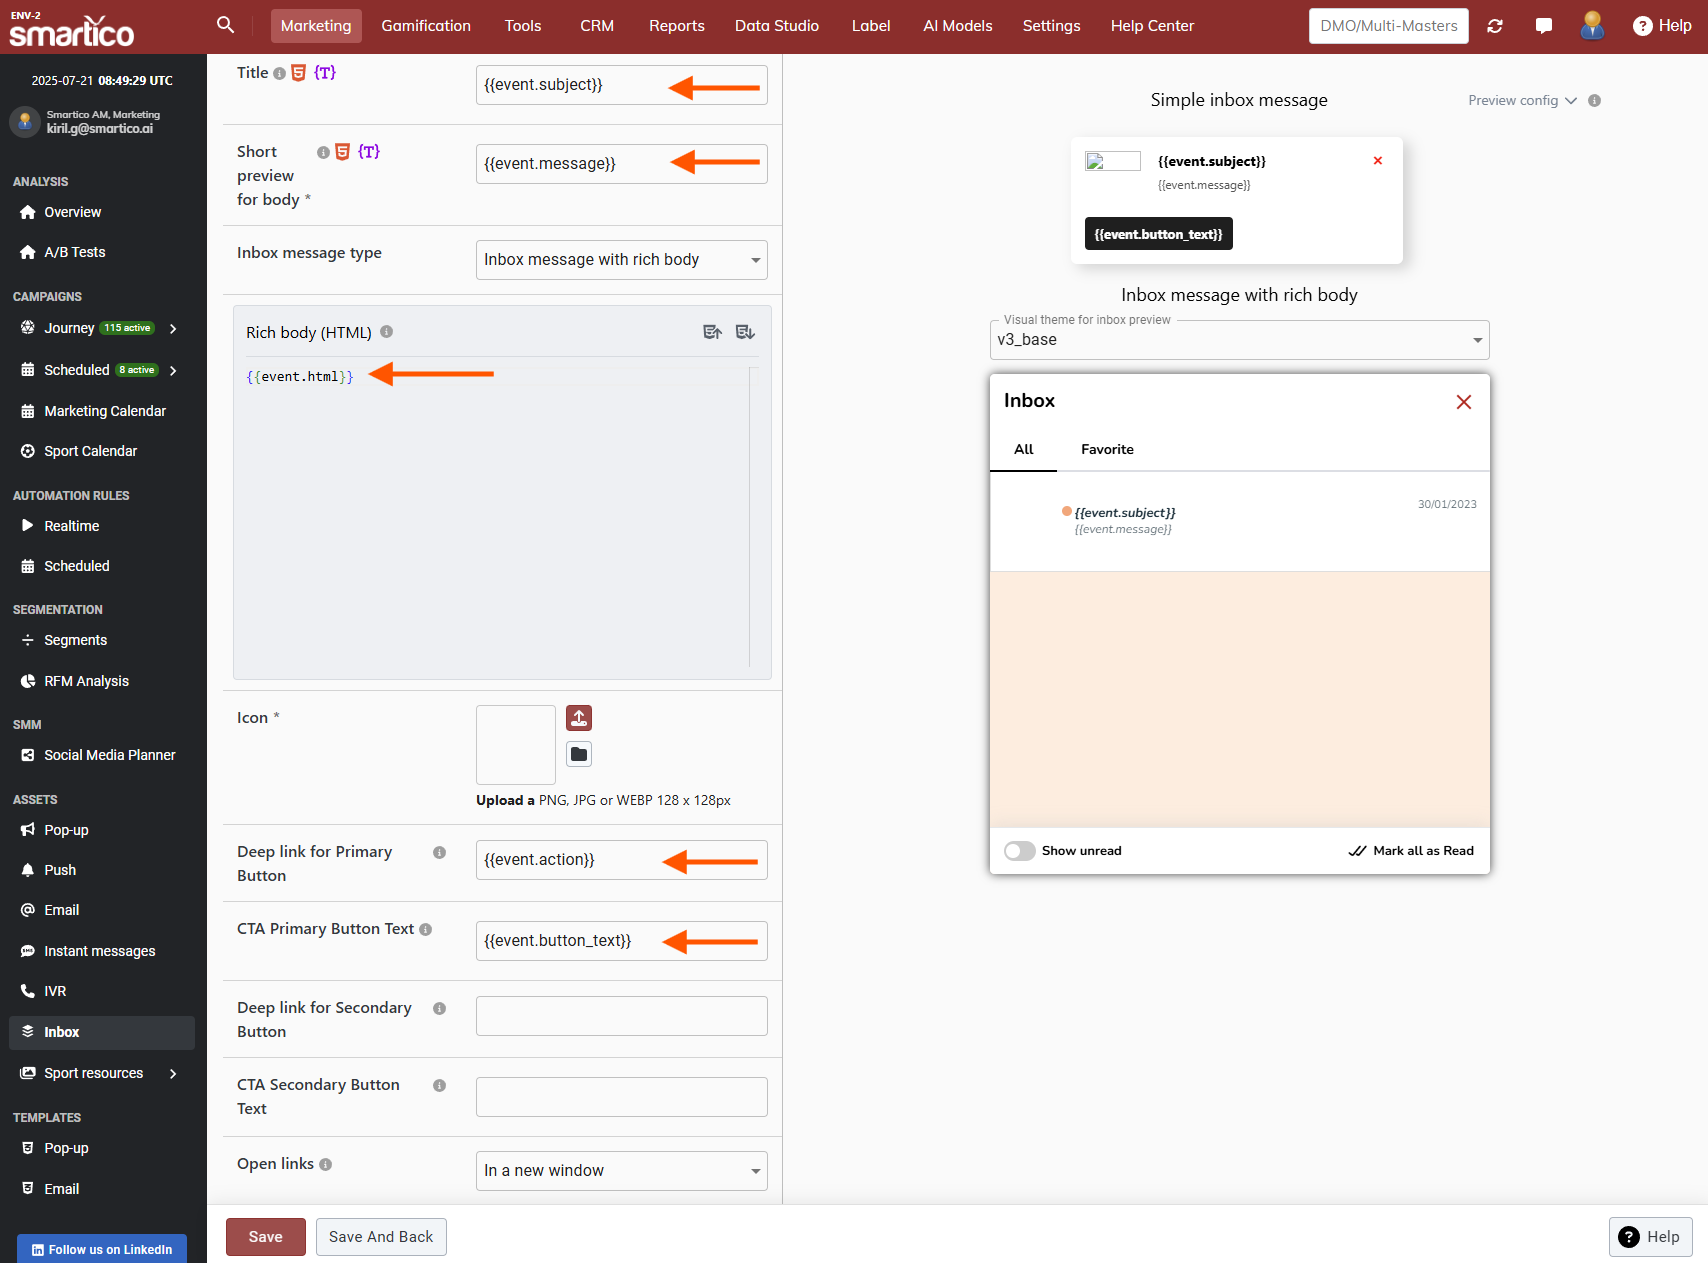Click the upload icon next to Icon field
Image resolution: width=1708 pixels, height=1263 pixels.
pos(579,718)
